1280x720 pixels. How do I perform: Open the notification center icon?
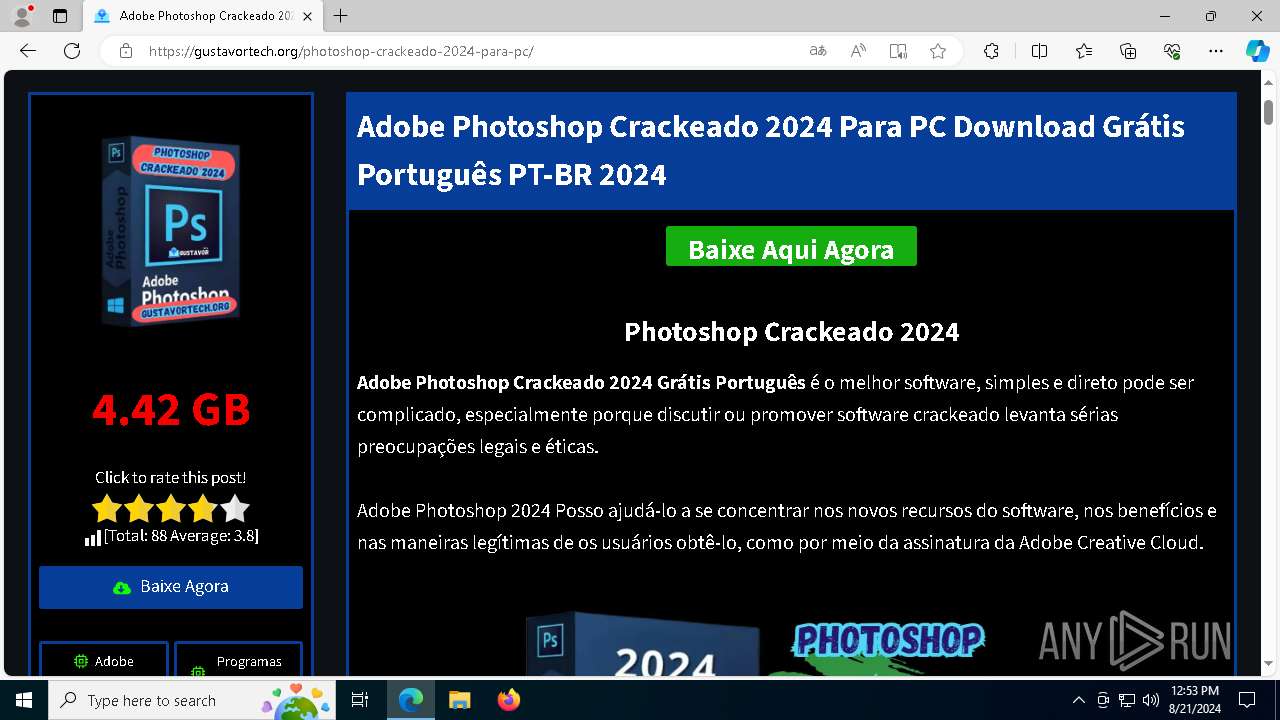pos(1247,700)
